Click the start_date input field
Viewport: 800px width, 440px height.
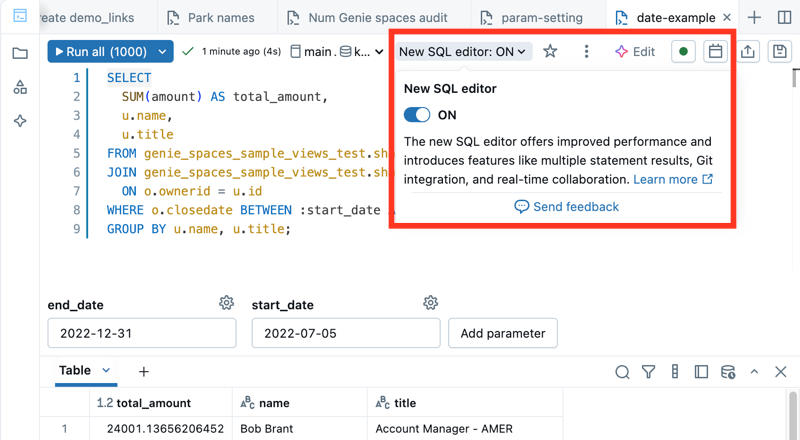click(x=345, y=333)
